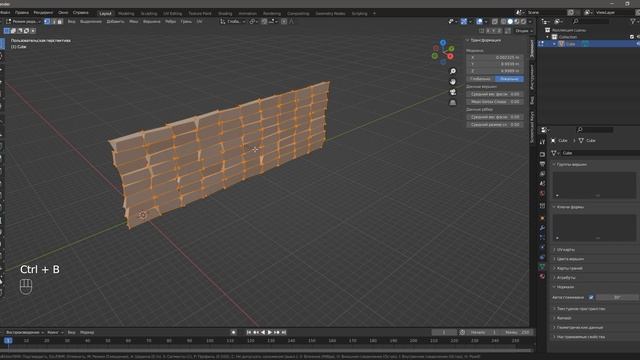640x360 pixels.
Task: Collapse the Группы вершин panel
Action: (x=571, y=164)
